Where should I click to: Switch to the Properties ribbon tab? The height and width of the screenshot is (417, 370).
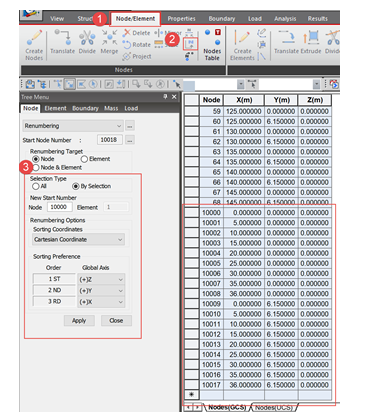coord(181,19)
